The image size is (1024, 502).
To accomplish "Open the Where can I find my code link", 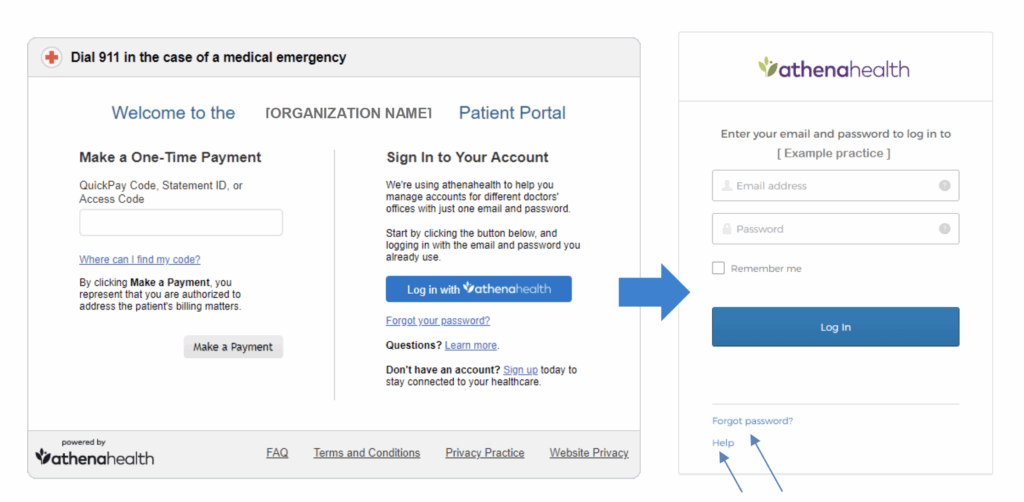I will 140,259.
